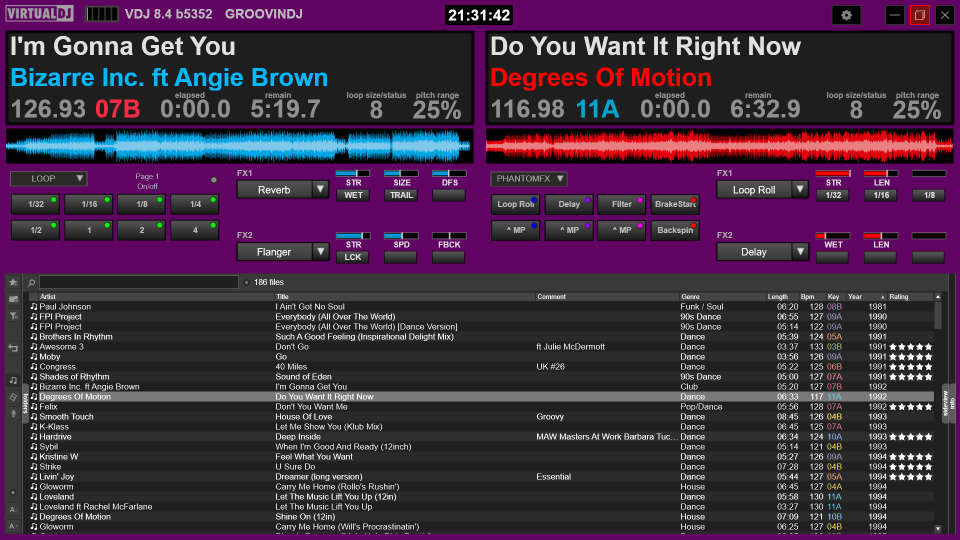This screenshot has width=960, height=540.
Task: Sort the track list by Genre column
Action: click(x=690, y=297)
